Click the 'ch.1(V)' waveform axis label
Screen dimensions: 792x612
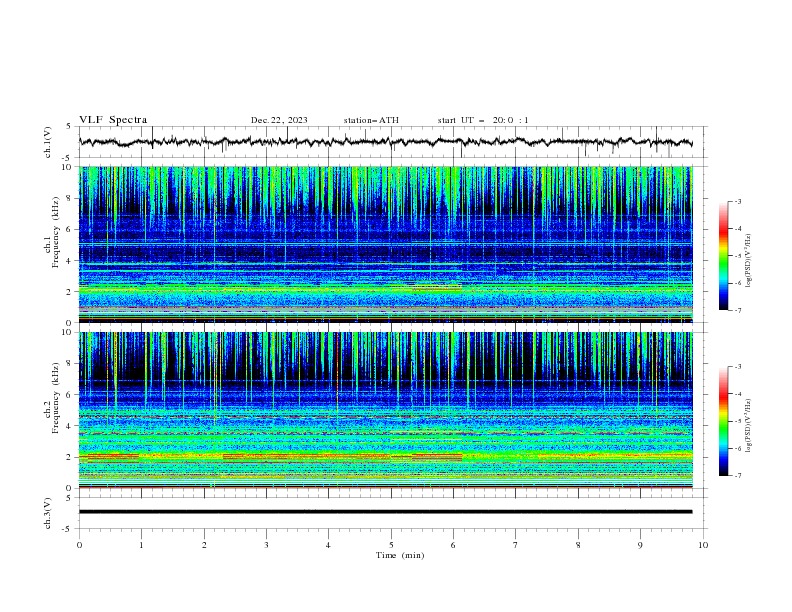pos(48,142)
